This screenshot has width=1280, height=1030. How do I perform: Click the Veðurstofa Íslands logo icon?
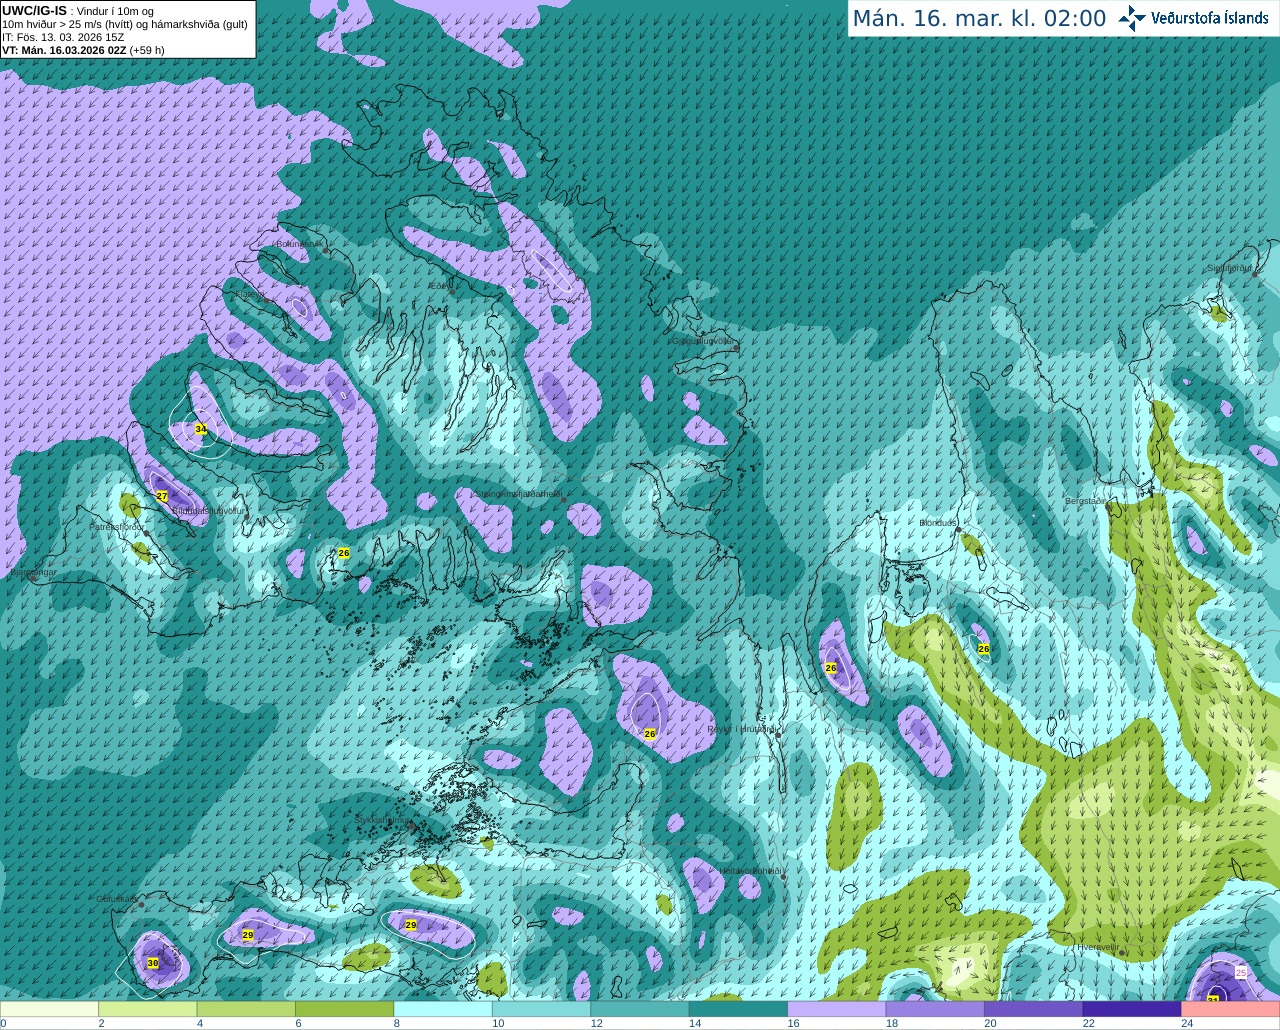[1132, 18]
